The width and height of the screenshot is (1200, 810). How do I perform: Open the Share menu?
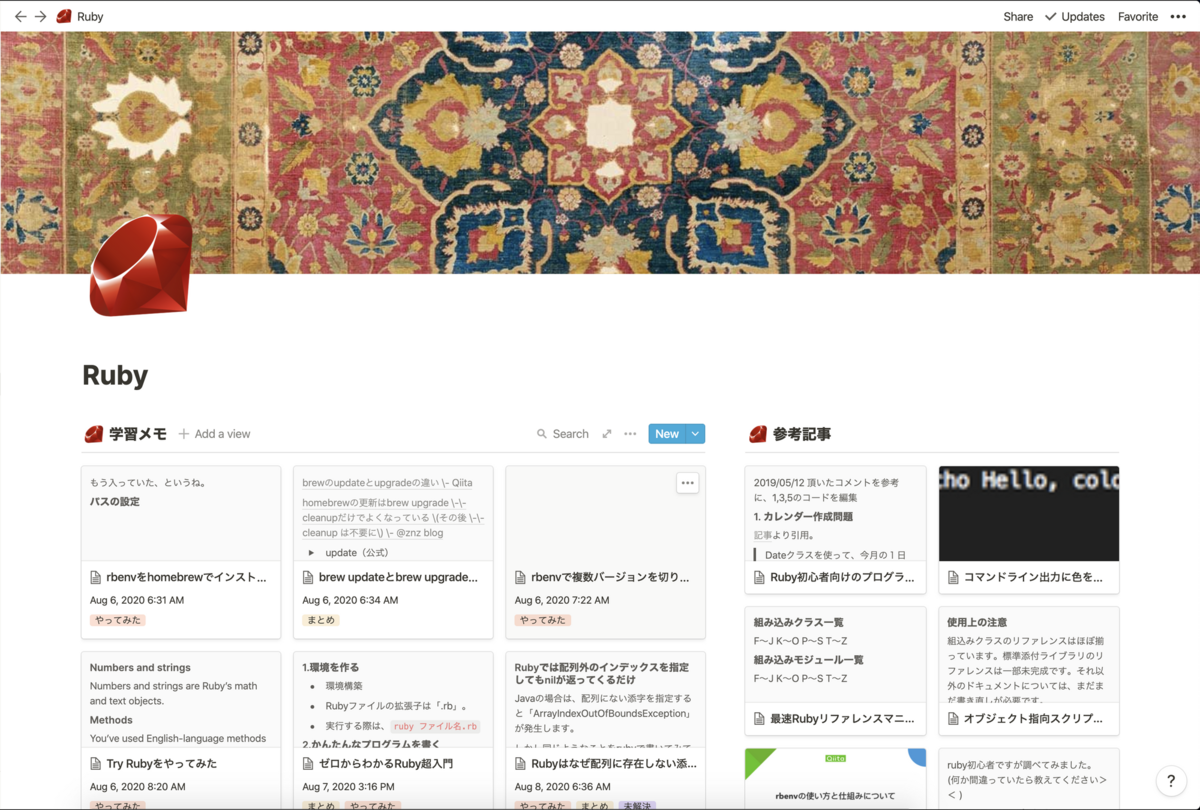(x=1018, y=16)
